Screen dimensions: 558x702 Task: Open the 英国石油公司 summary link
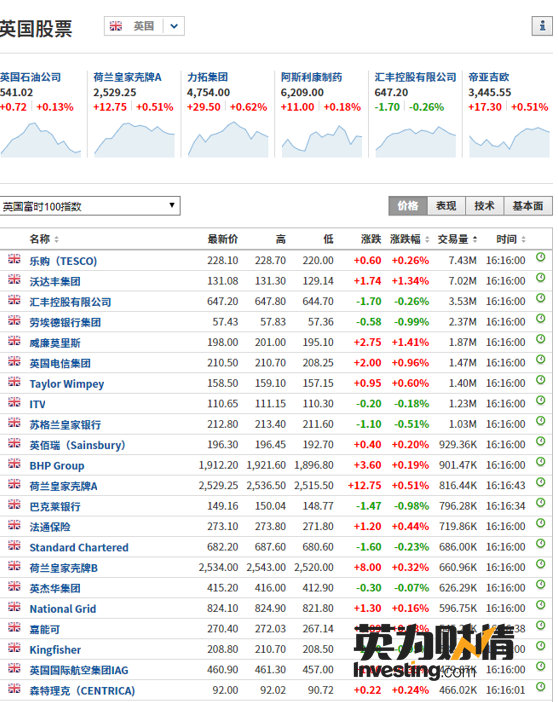coord(30,77)
